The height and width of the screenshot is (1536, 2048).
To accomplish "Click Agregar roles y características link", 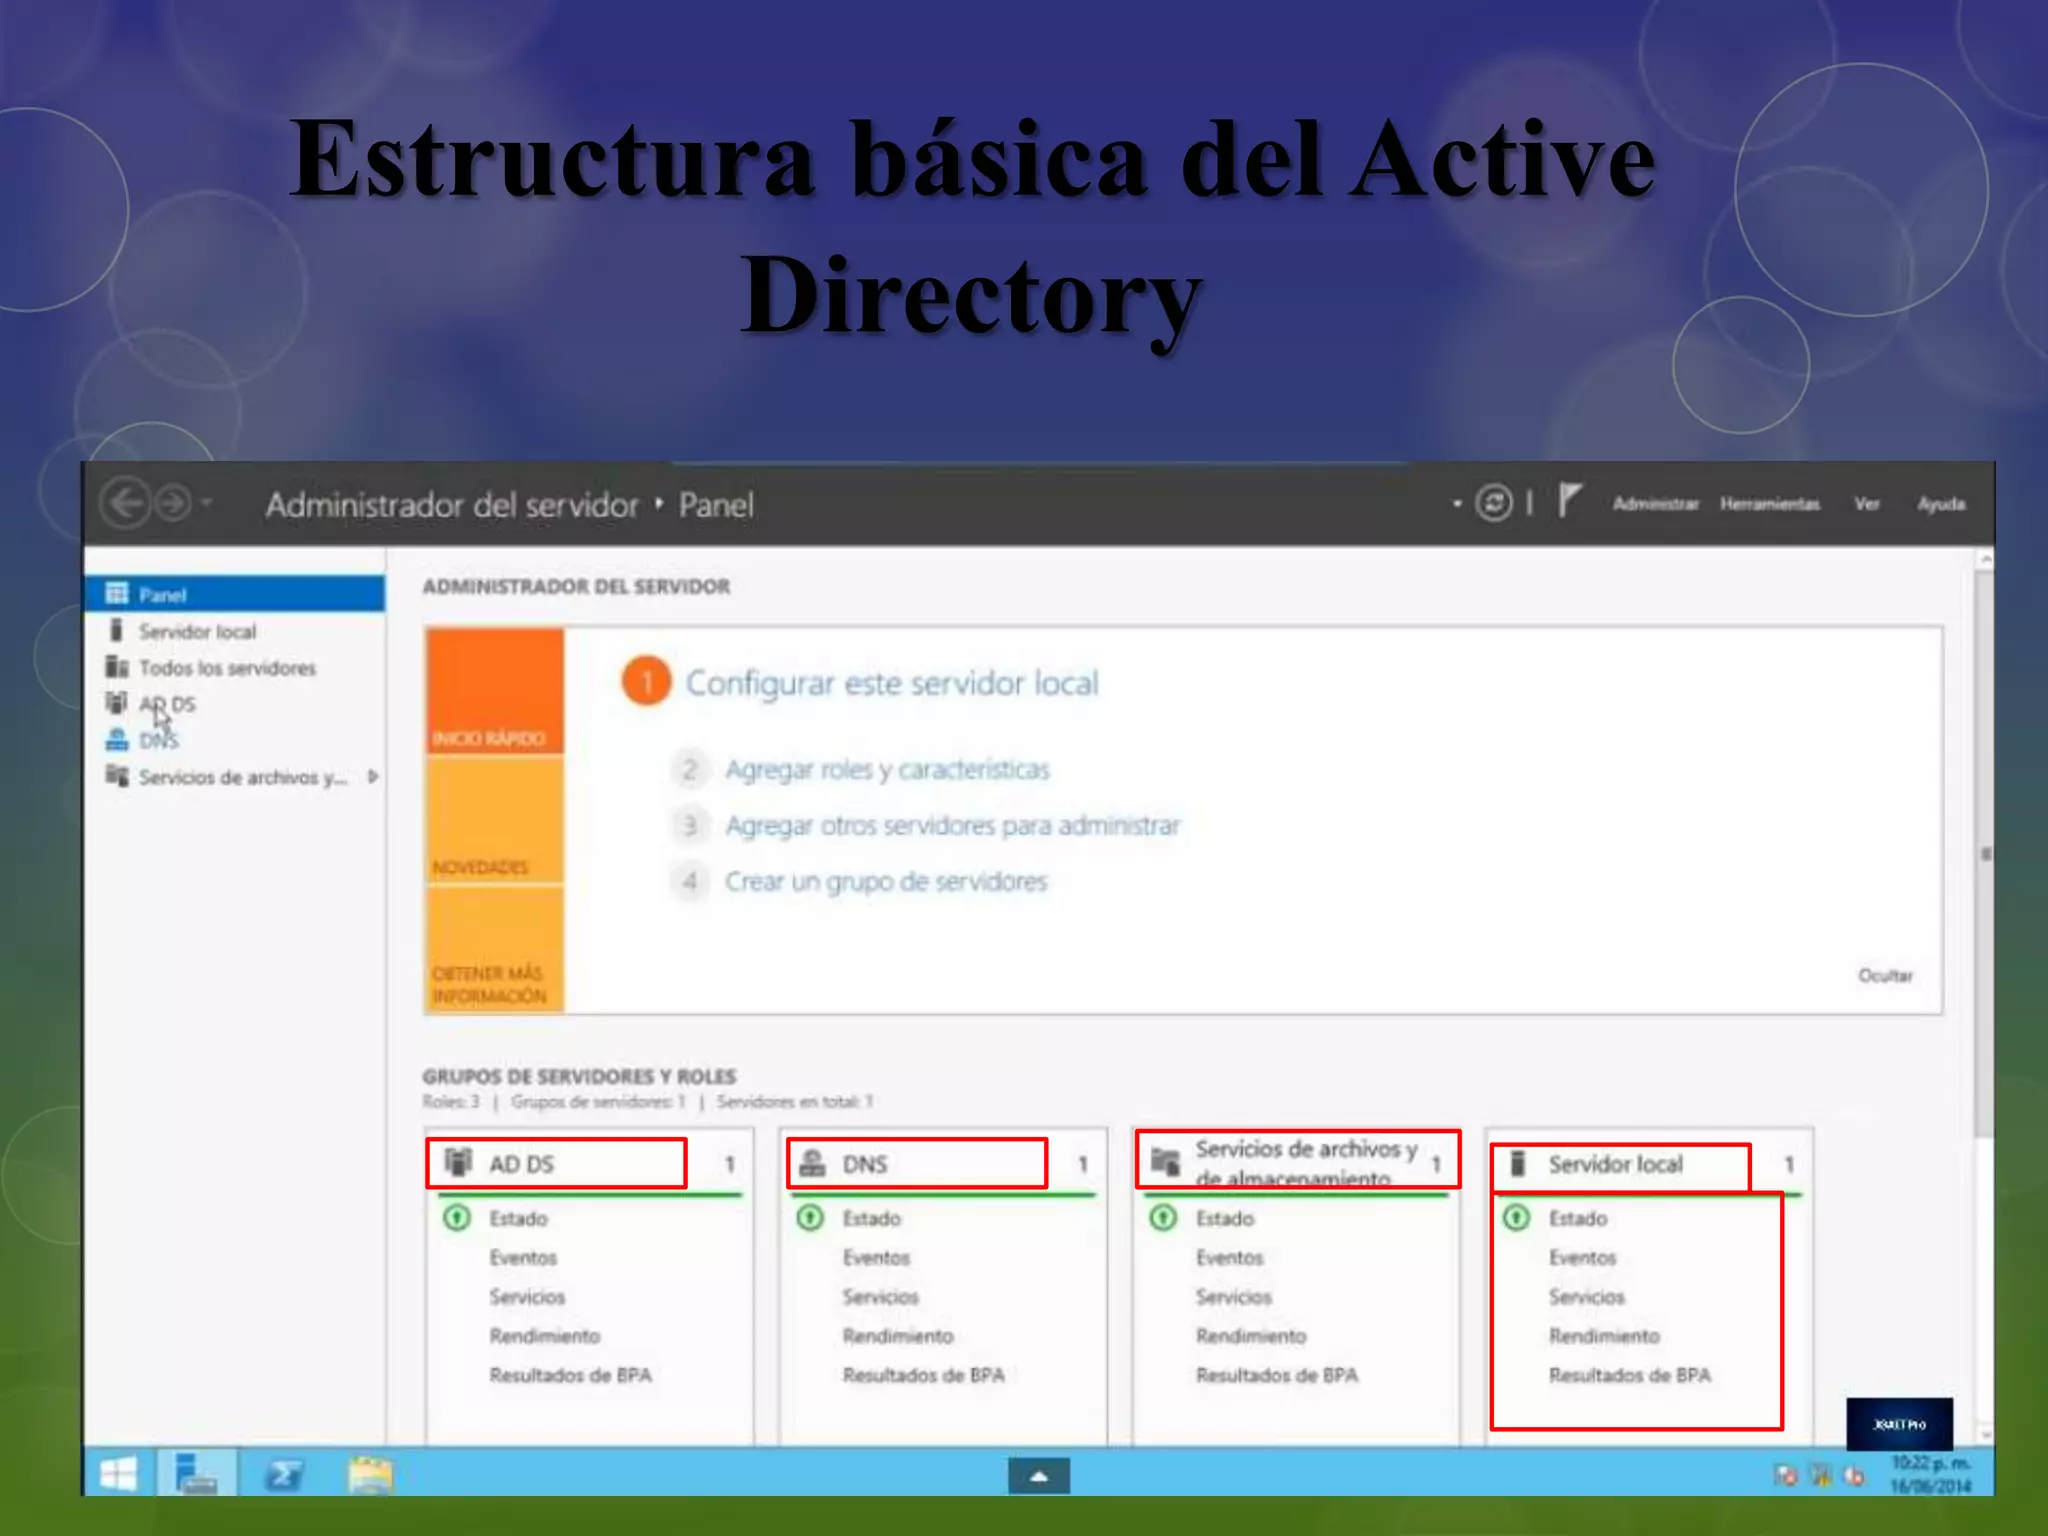I will click(887, 769).
